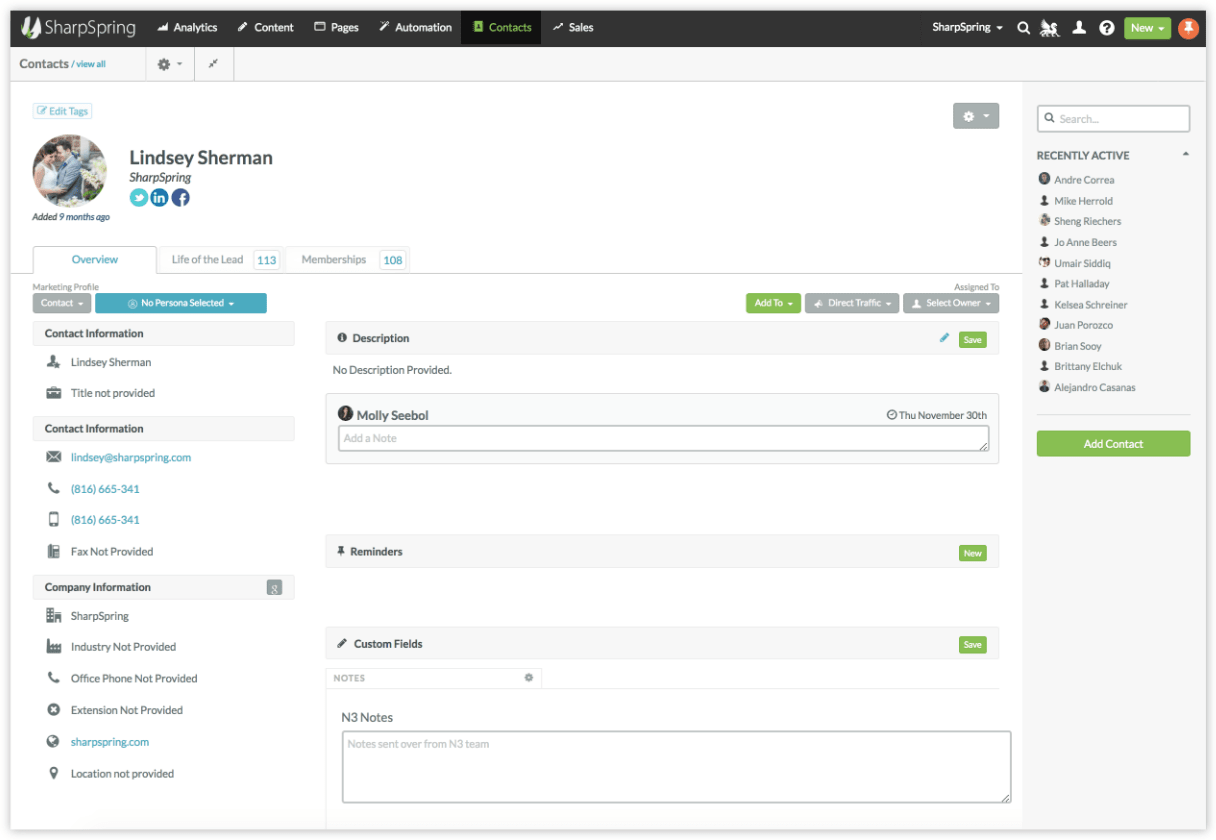Click the envelope icon beside the email
Image resolution: width=1216 pixels, height=840 pixels.
[54, 457]
